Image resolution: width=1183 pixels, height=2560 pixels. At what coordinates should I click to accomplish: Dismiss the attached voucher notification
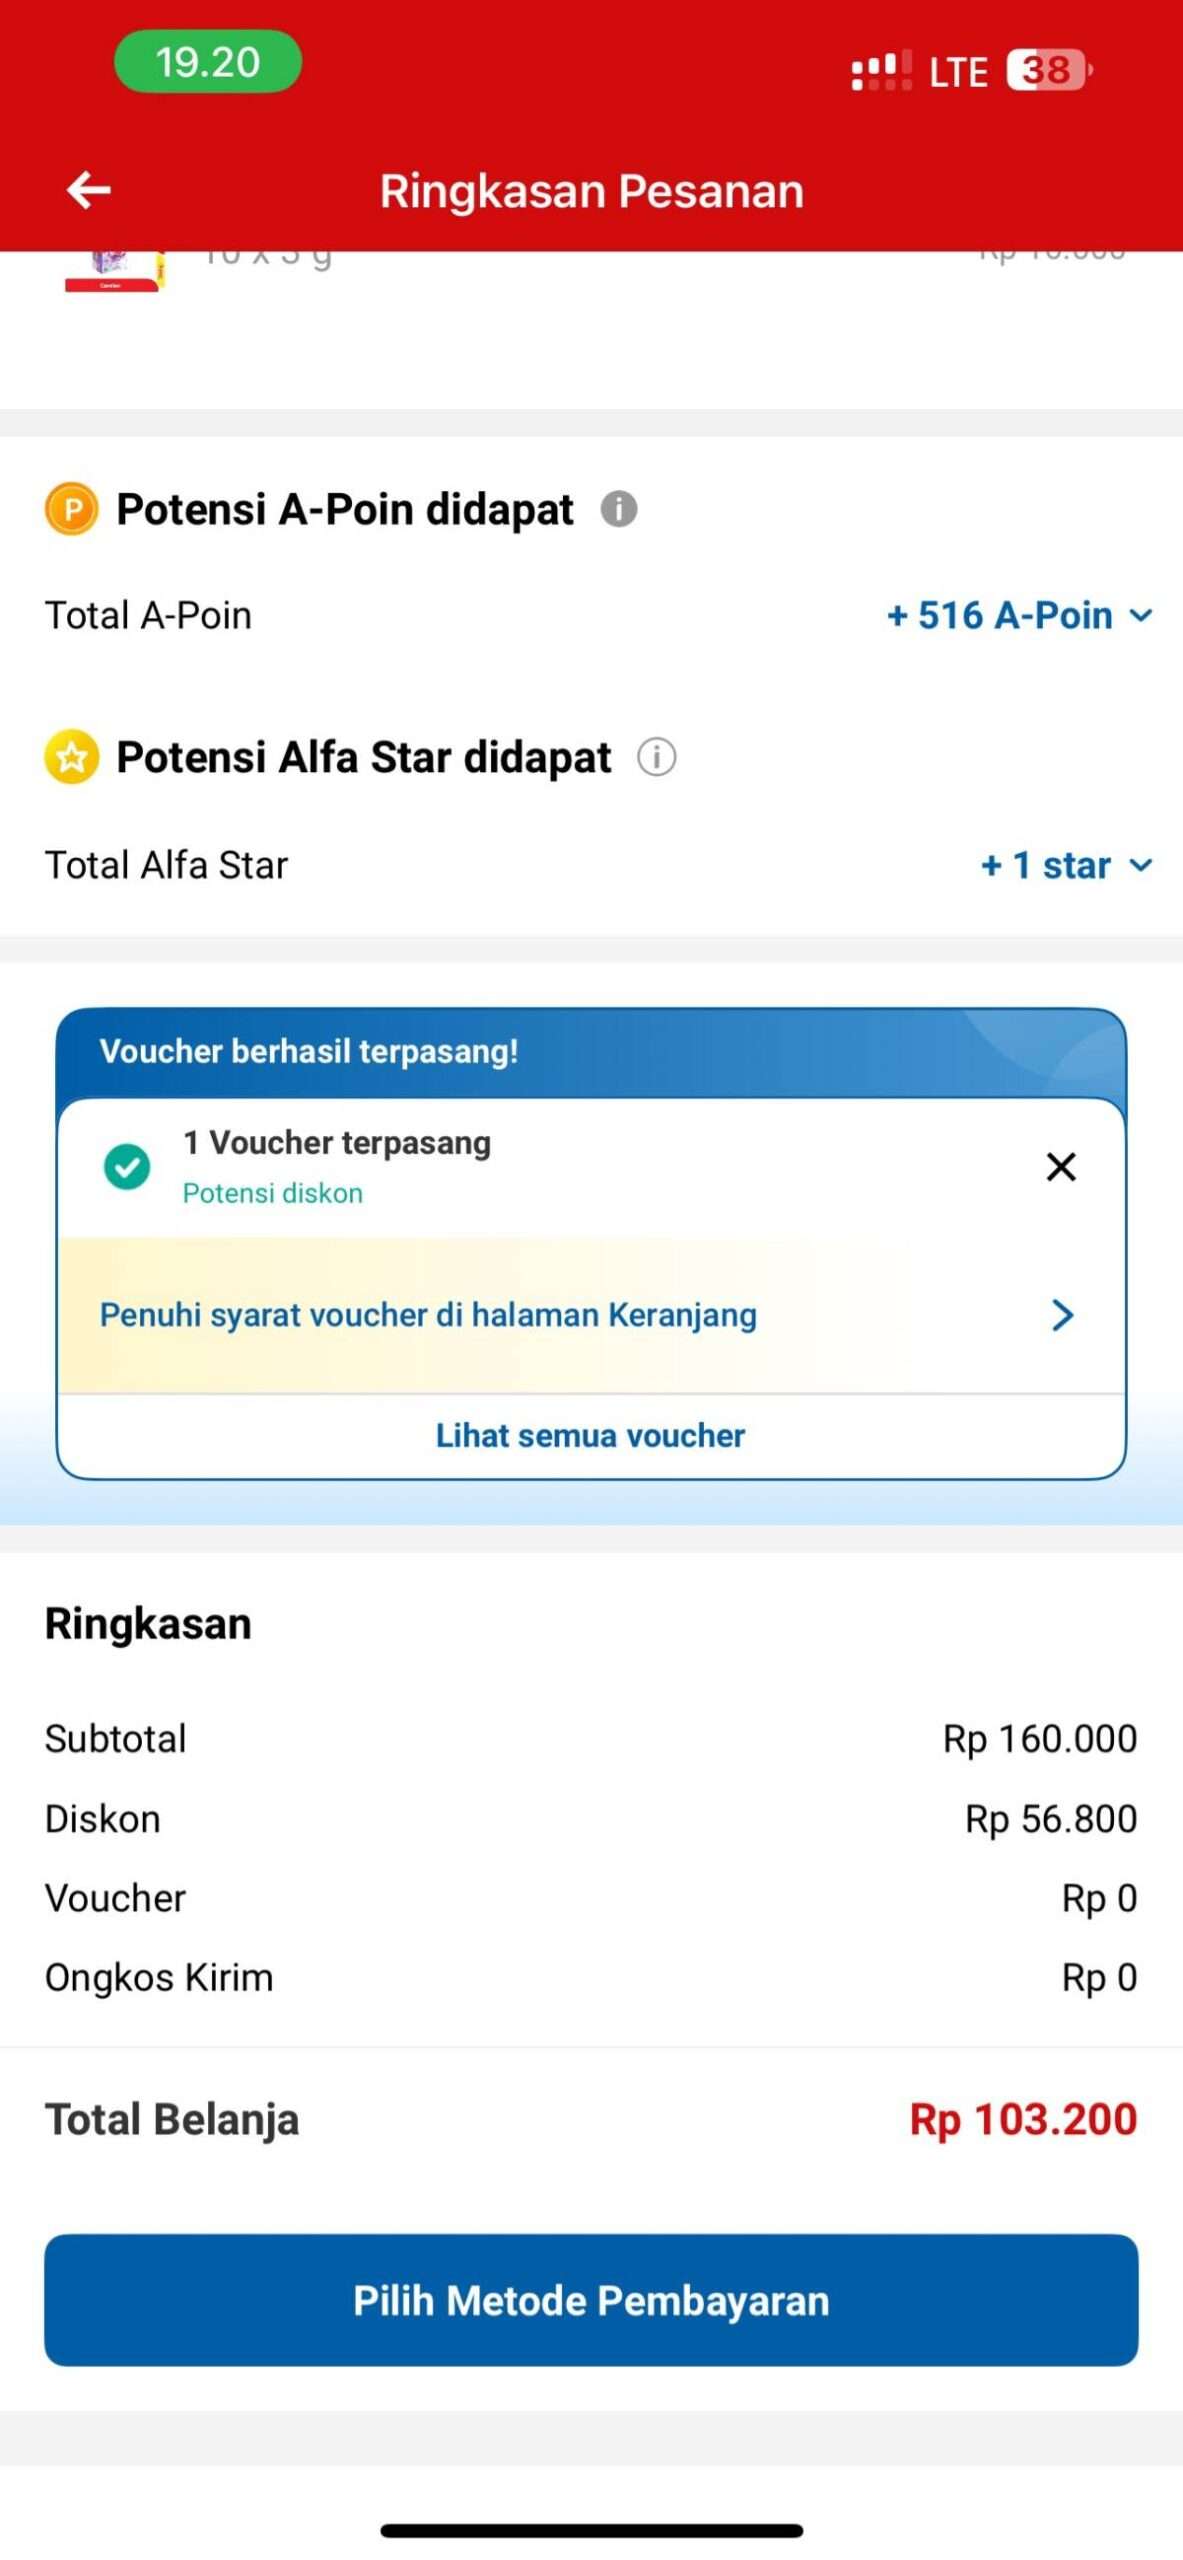click(x=1059, y=1167)
